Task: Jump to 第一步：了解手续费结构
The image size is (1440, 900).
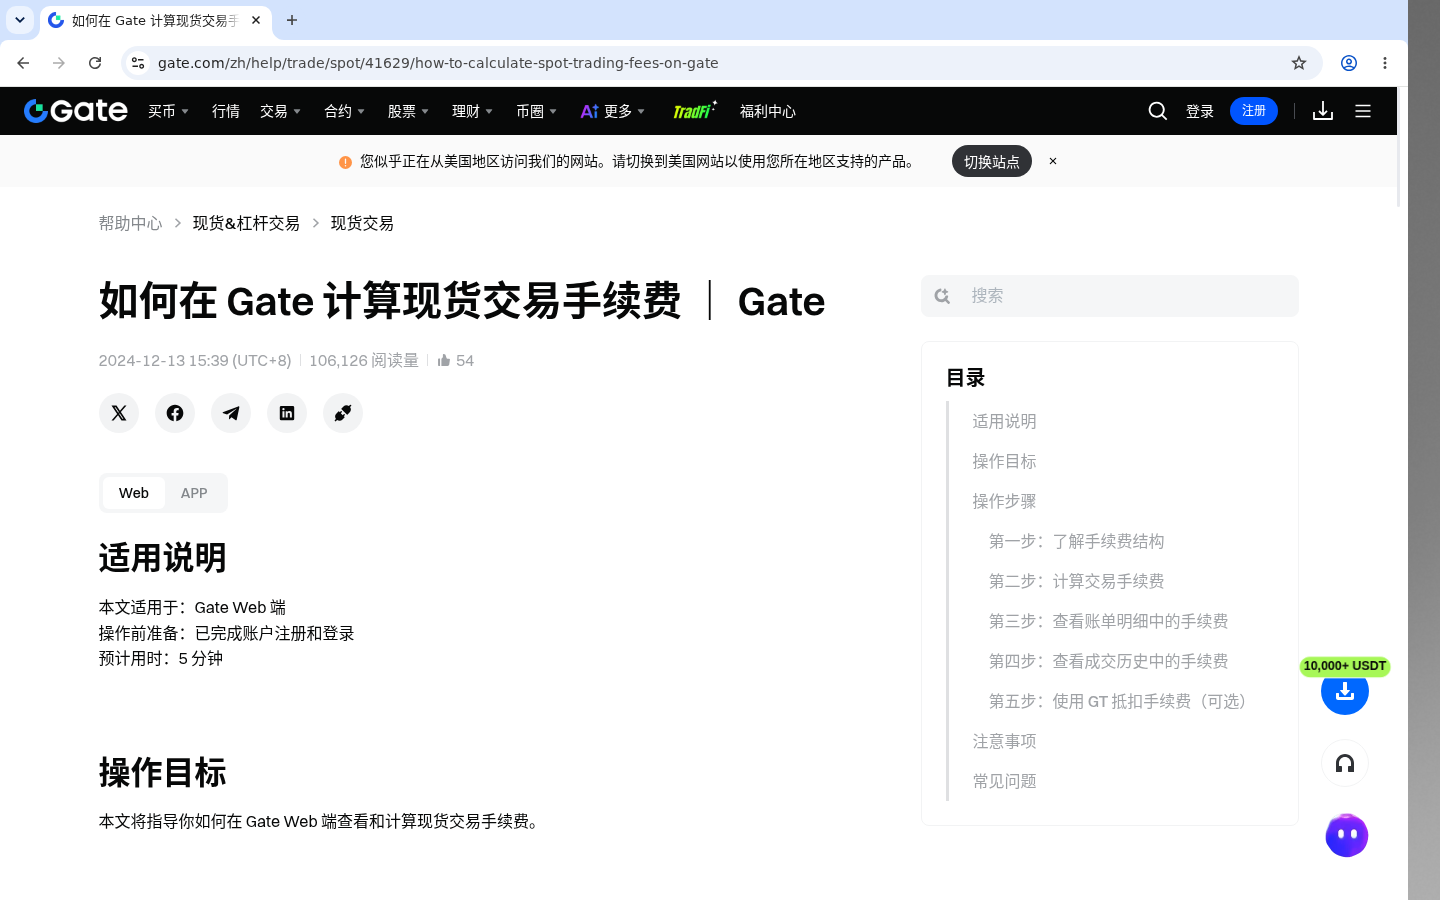Action: [1076, 541]
